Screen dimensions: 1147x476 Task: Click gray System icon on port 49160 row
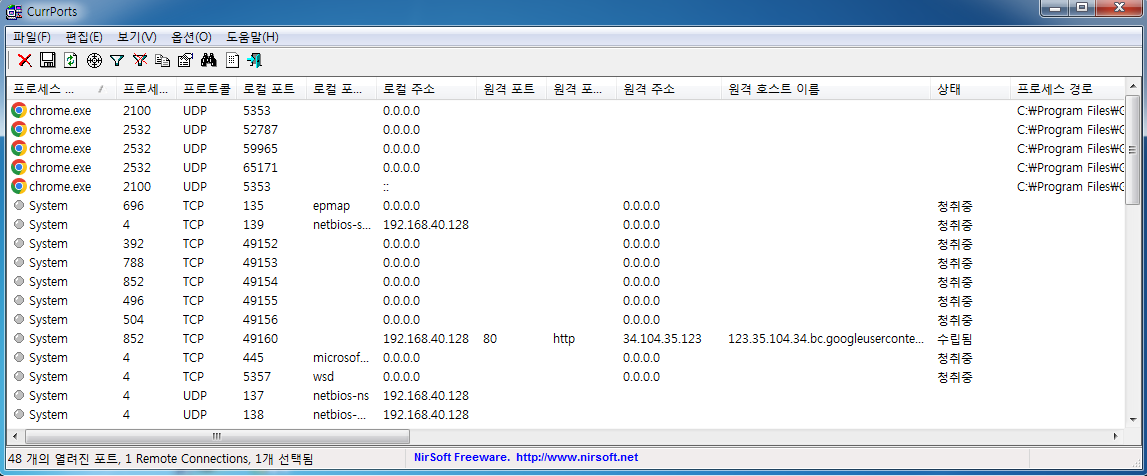pos(19,339)
